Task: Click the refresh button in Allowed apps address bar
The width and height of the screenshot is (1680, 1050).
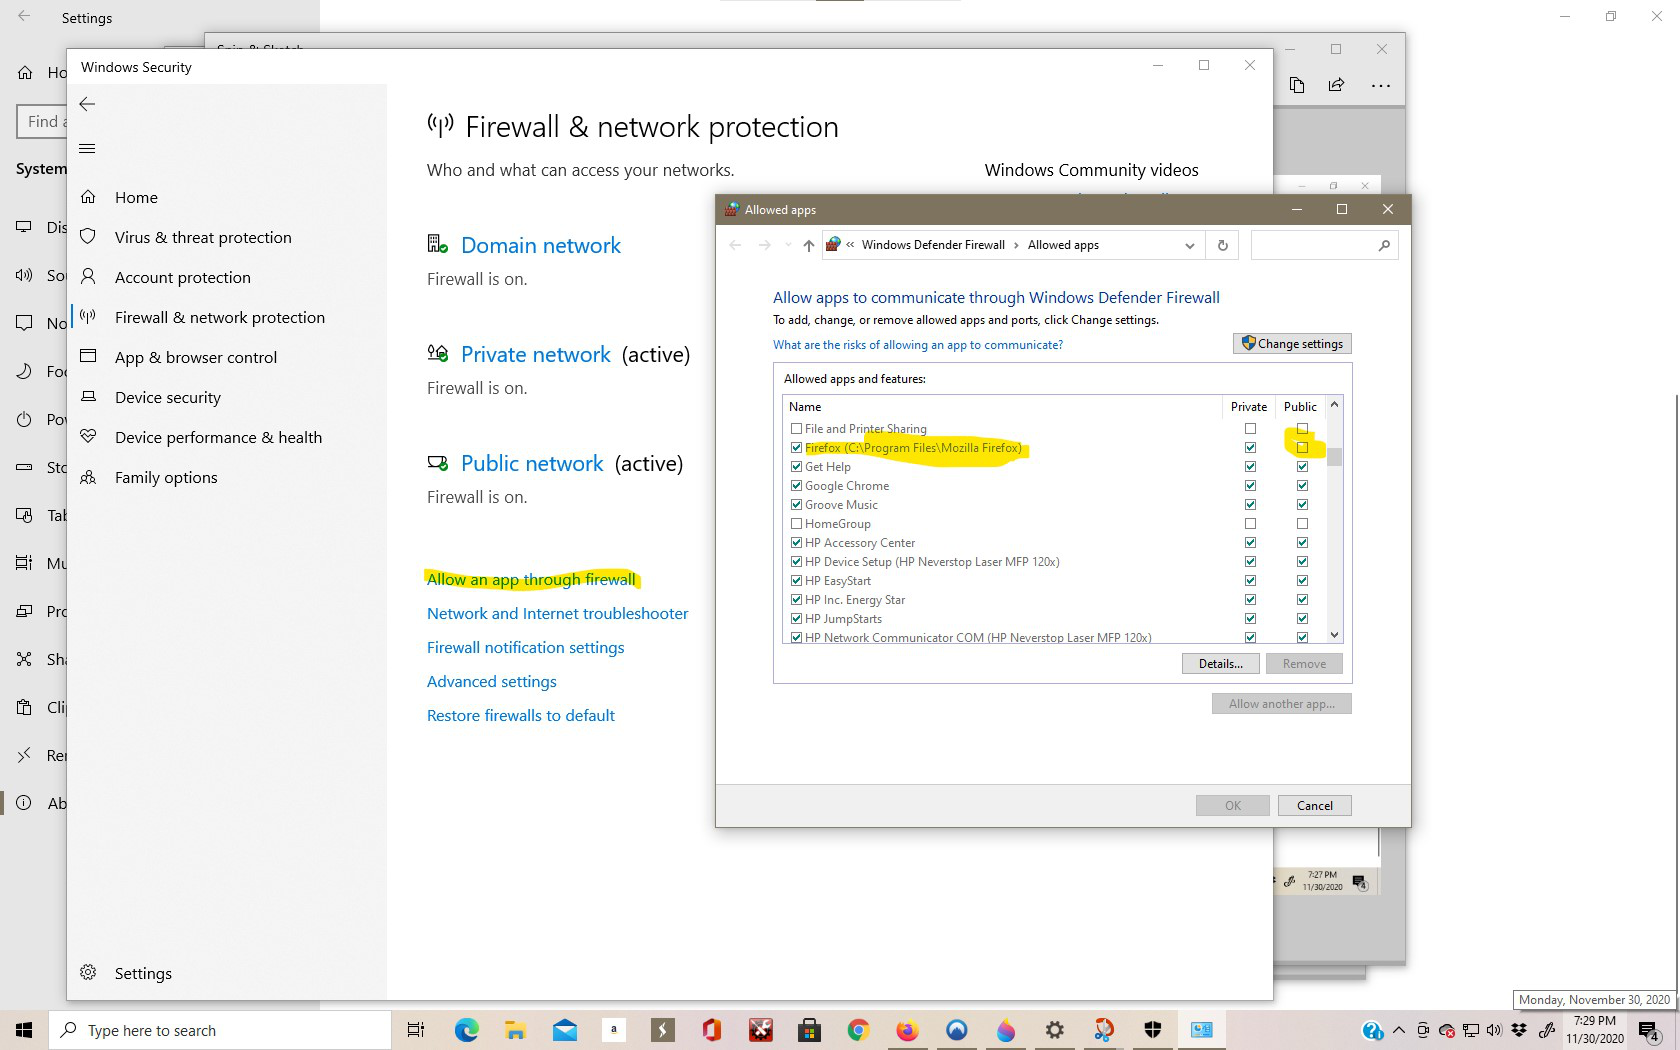Action: 1222,245
